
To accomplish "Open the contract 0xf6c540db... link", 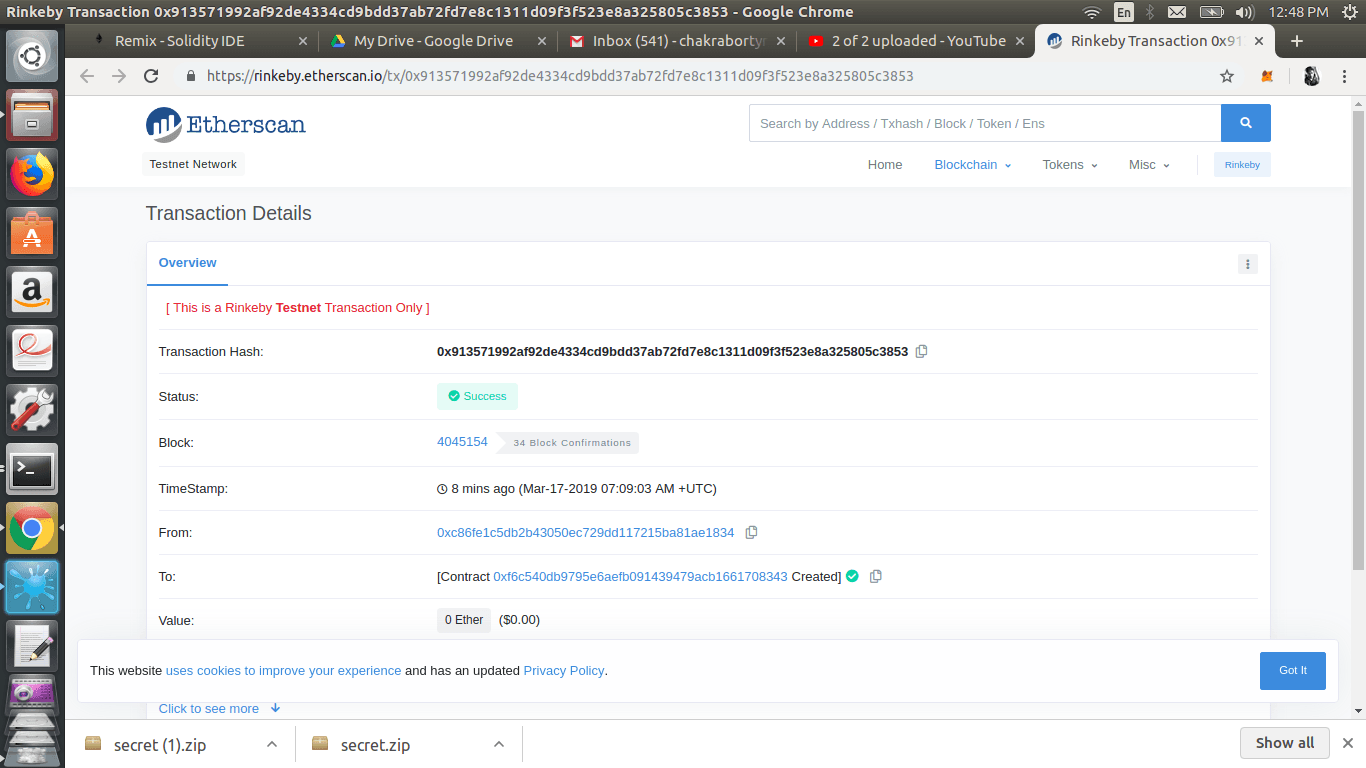I will 640,576.
